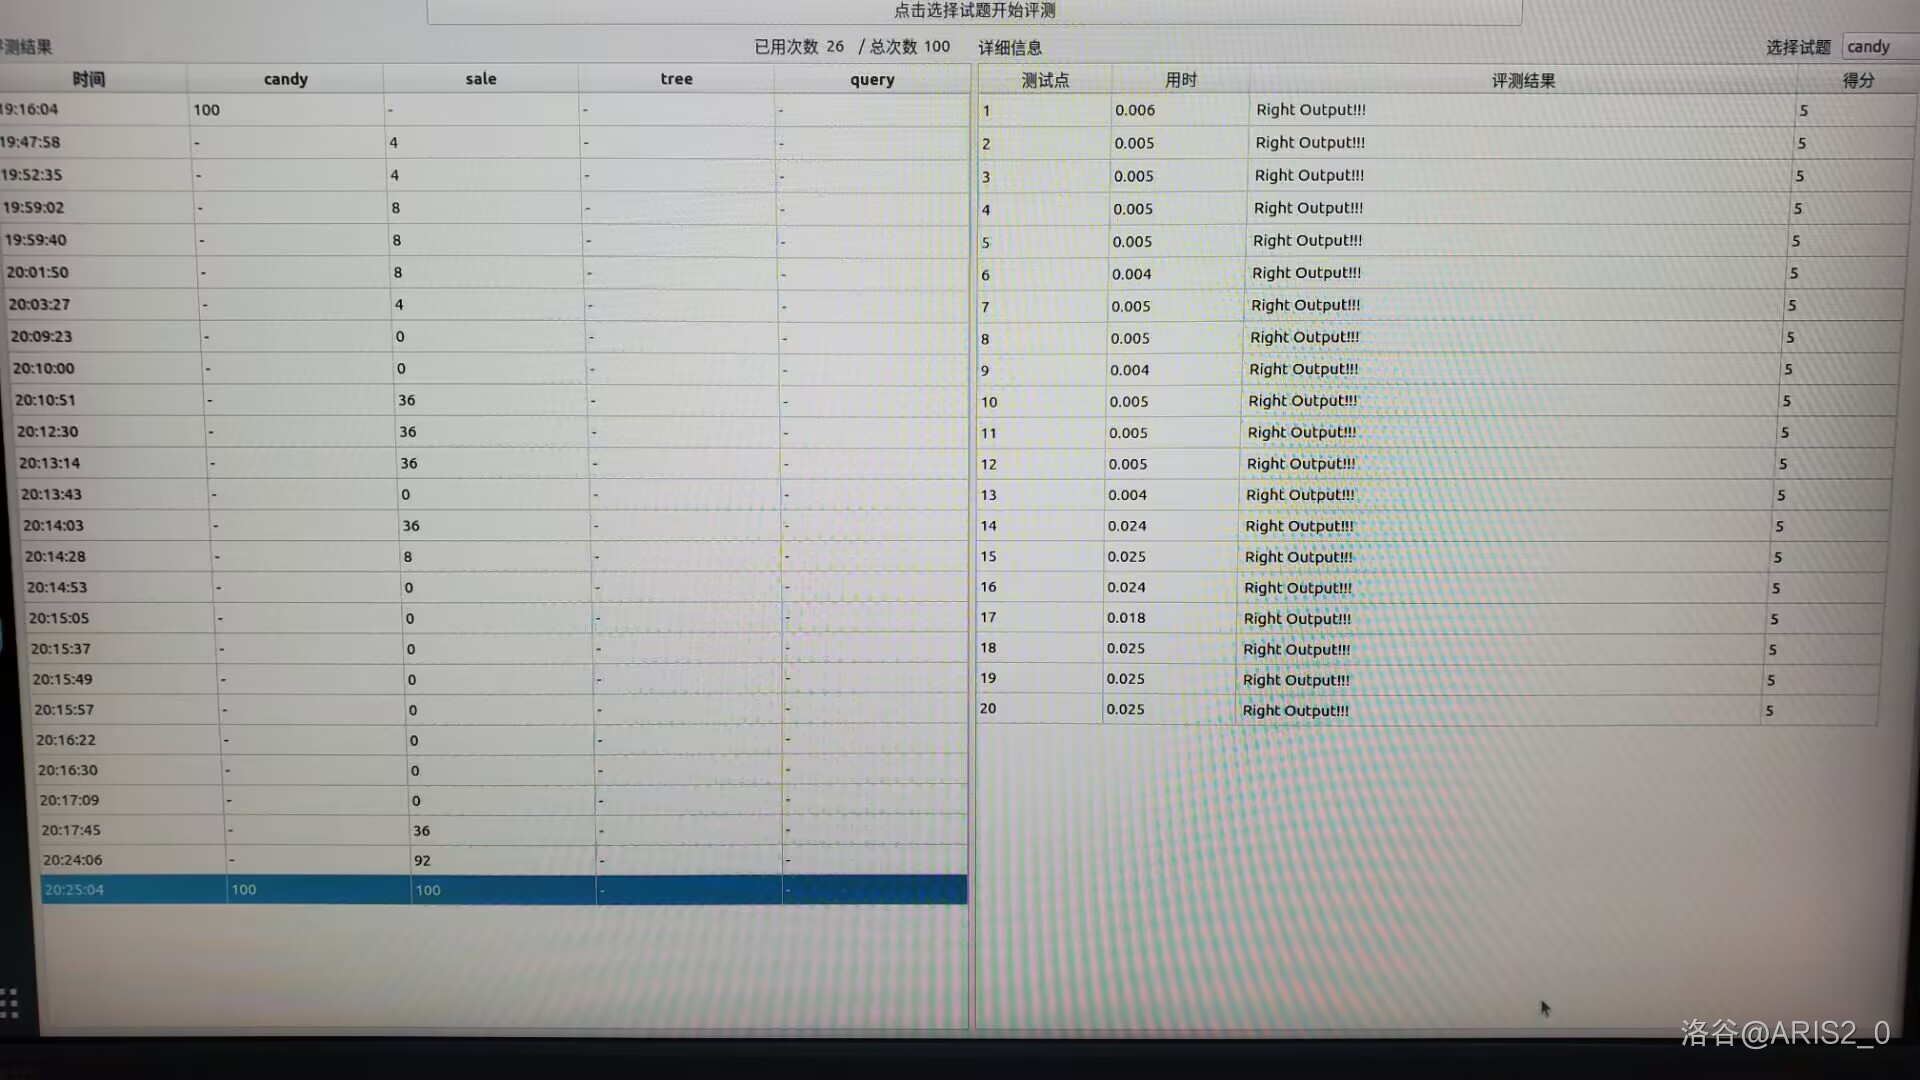Click the query column header

[x=872, y=80]
